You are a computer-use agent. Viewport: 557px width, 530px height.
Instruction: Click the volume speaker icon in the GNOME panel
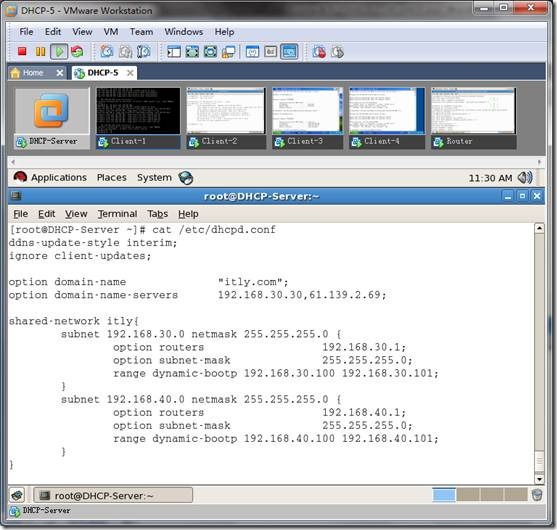pyautogui.click(x=525, y=177)
